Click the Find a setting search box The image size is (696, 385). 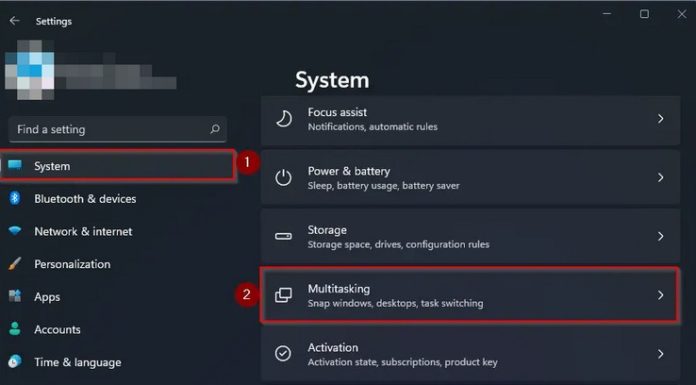point(118,129)
